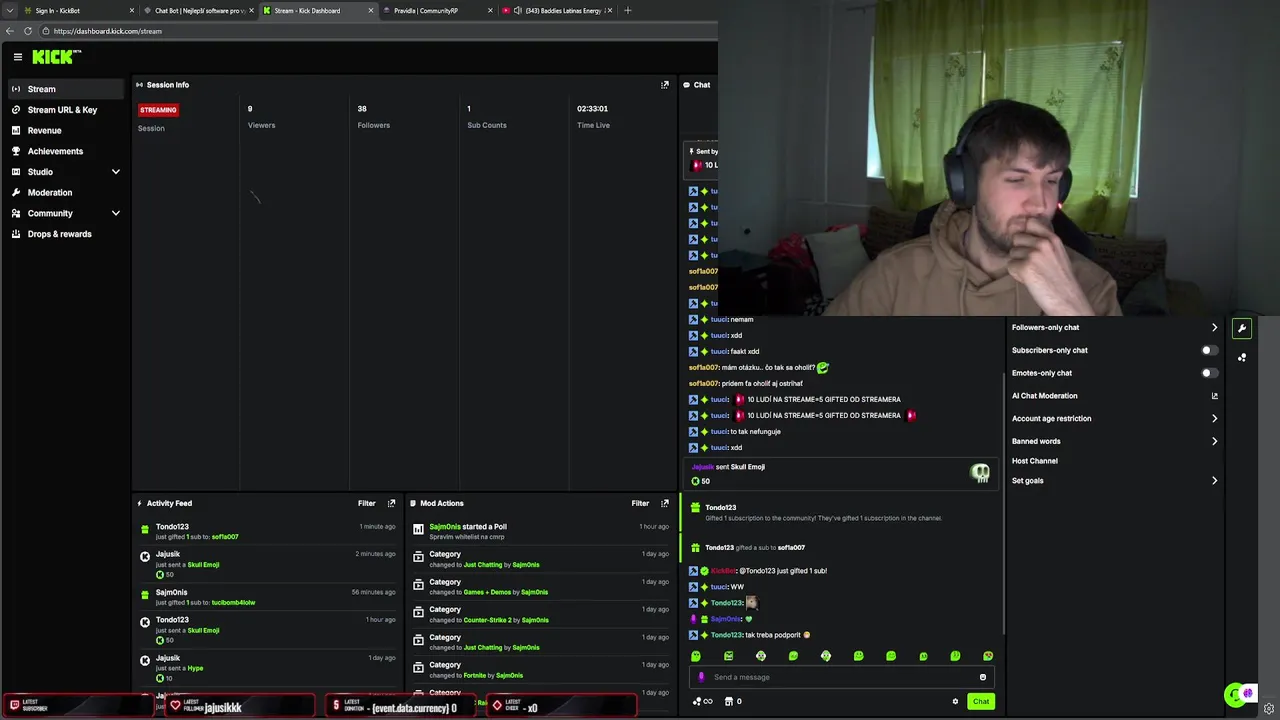Click the Viewers count 9
The image size is (1280, 720).
tap(250, 109)
